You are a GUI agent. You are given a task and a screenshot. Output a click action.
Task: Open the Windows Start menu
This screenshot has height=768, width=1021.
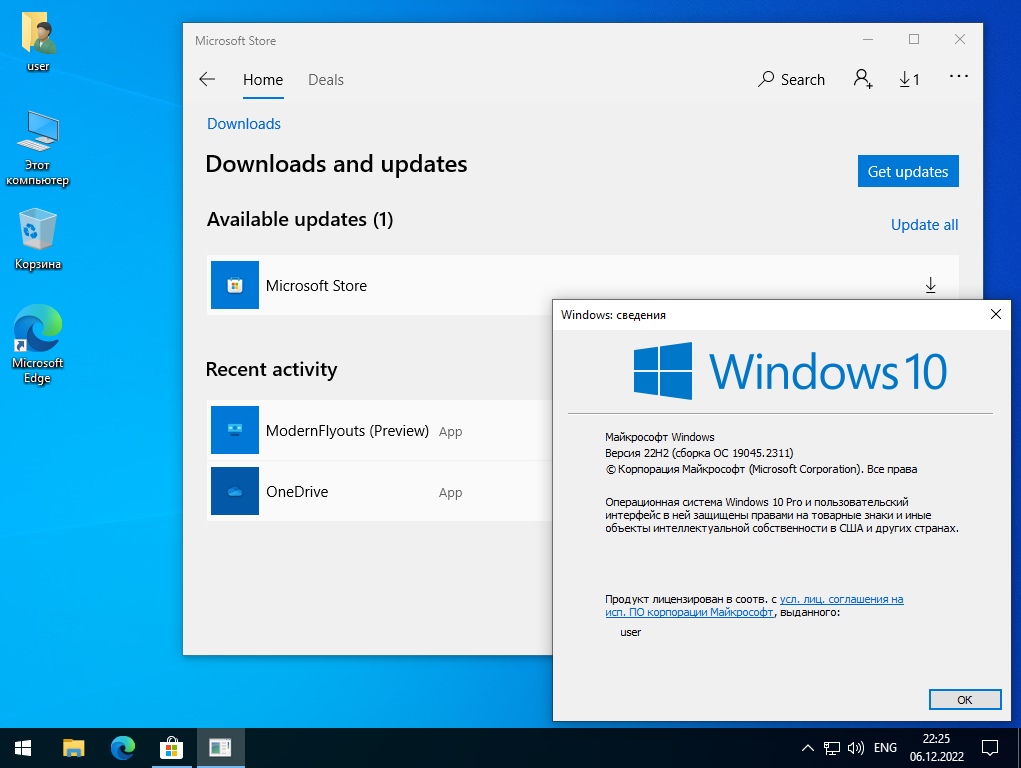pyautogui.click(x=23, y=748)
